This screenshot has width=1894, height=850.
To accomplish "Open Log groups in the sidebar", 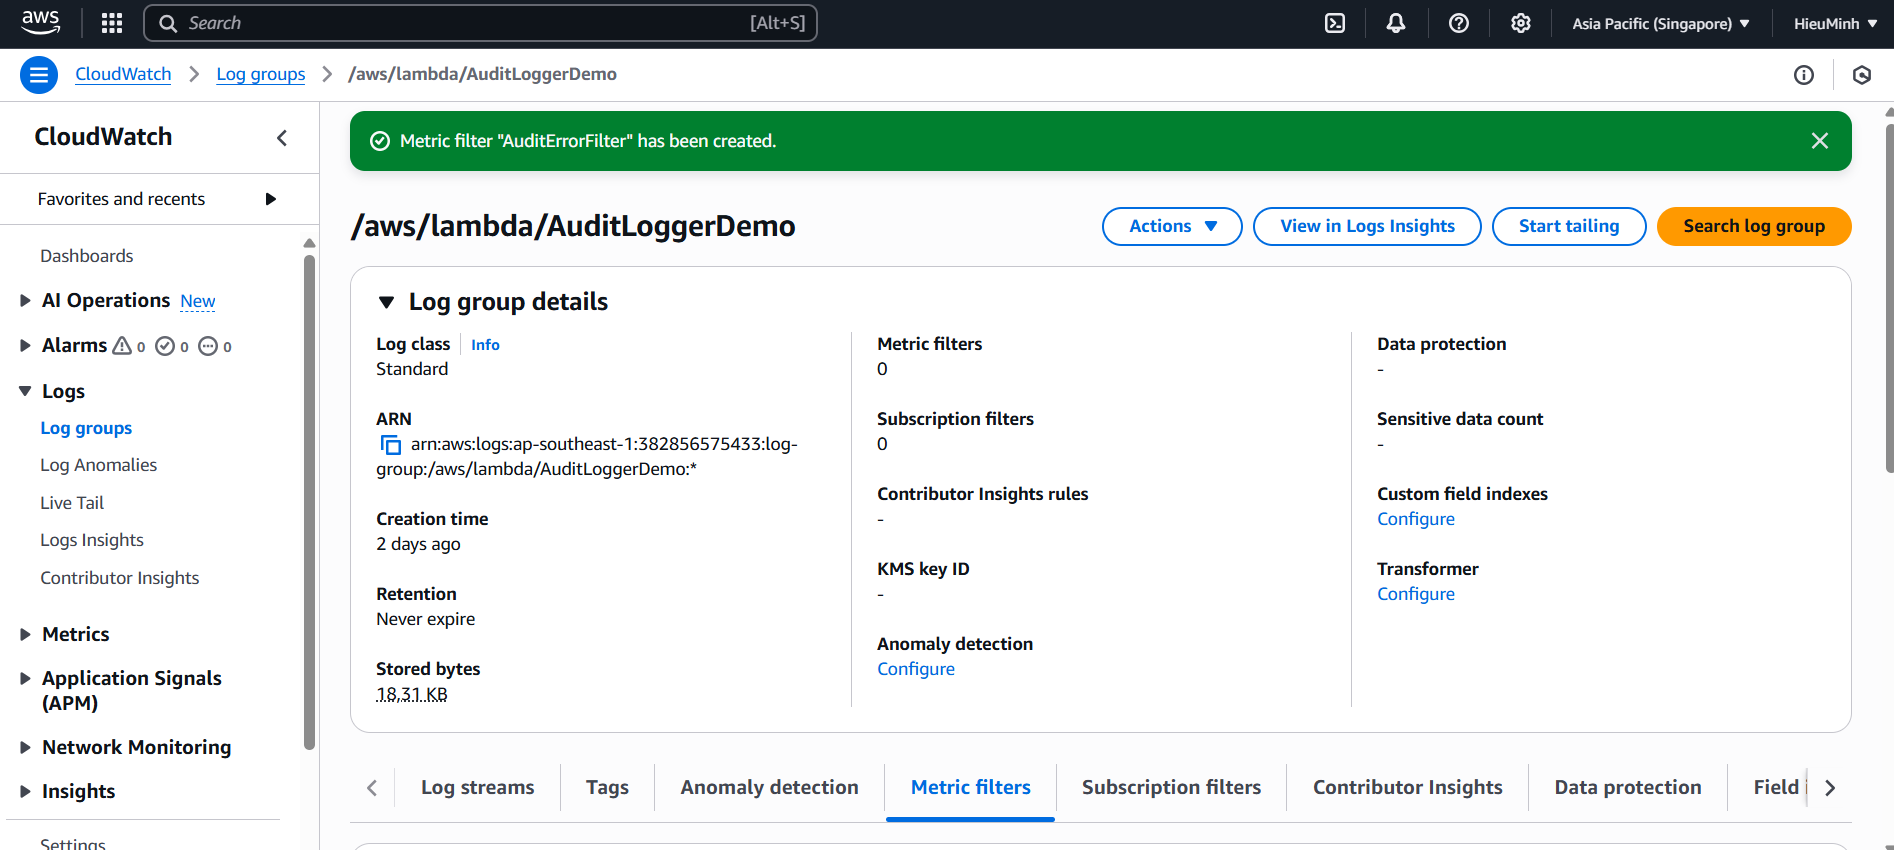I will 86,428.
